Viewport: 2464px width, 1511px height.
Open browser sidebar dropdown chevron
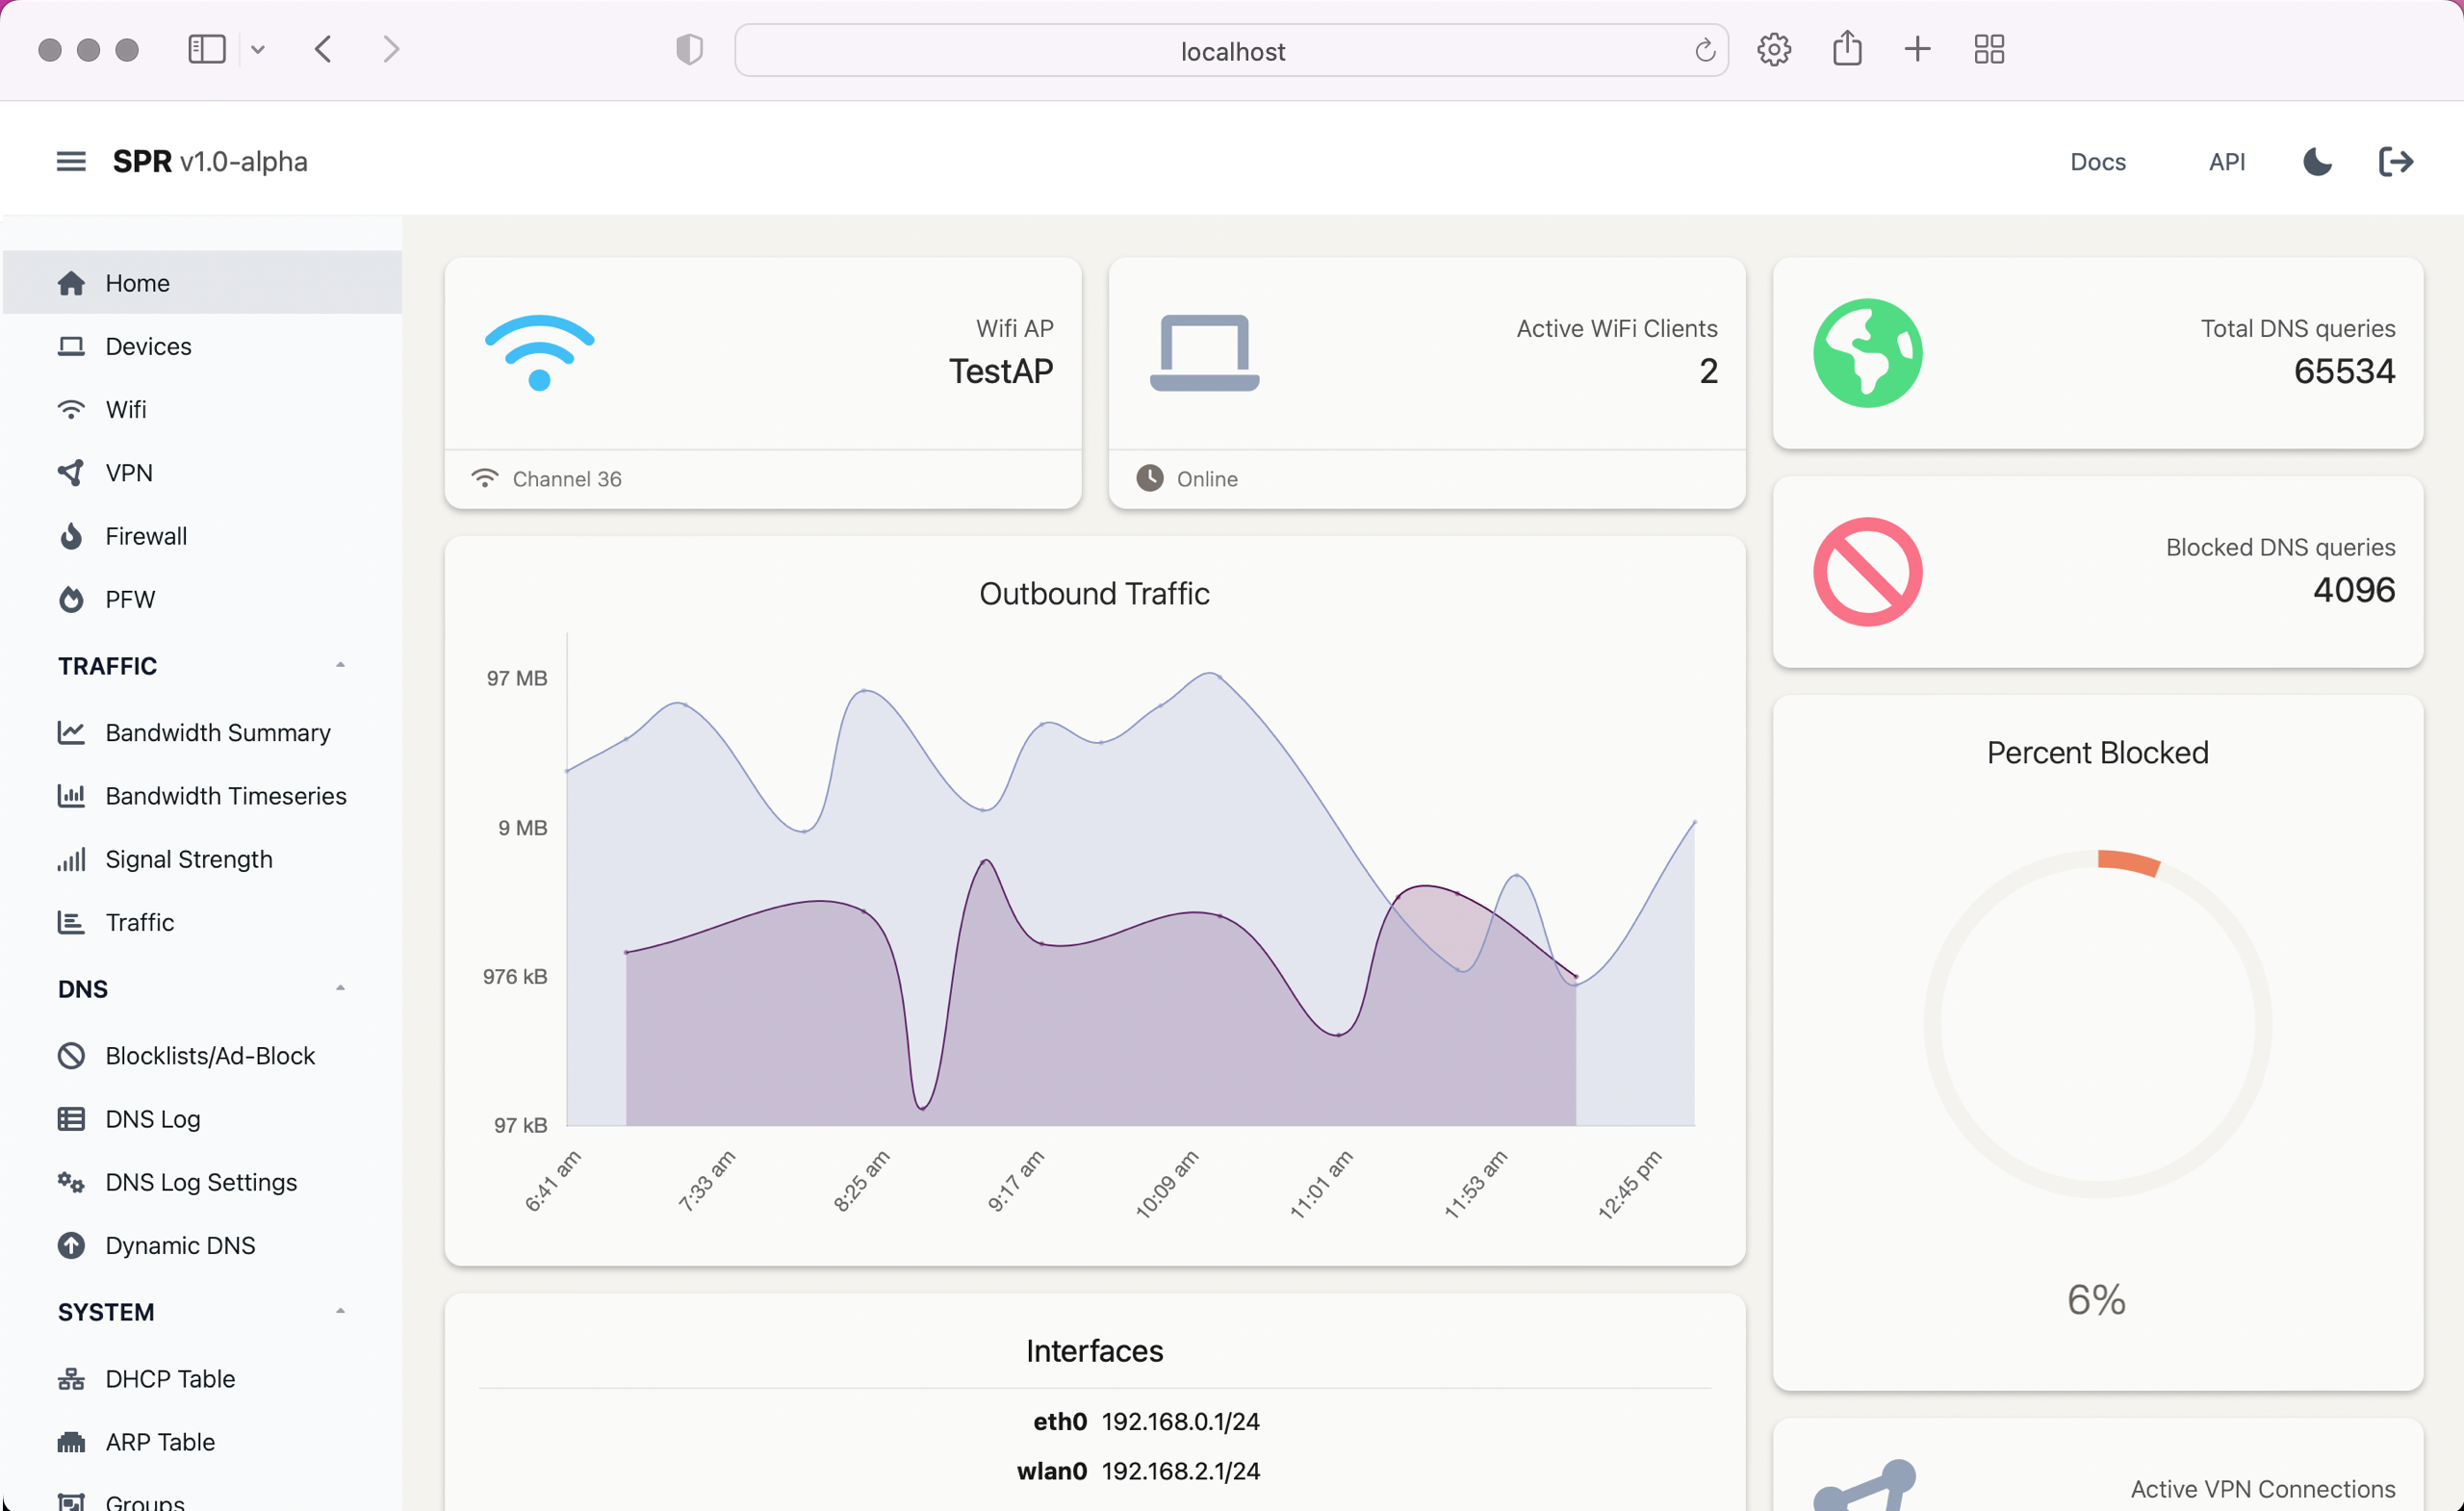pyautogui.click(x=258, y=49)
